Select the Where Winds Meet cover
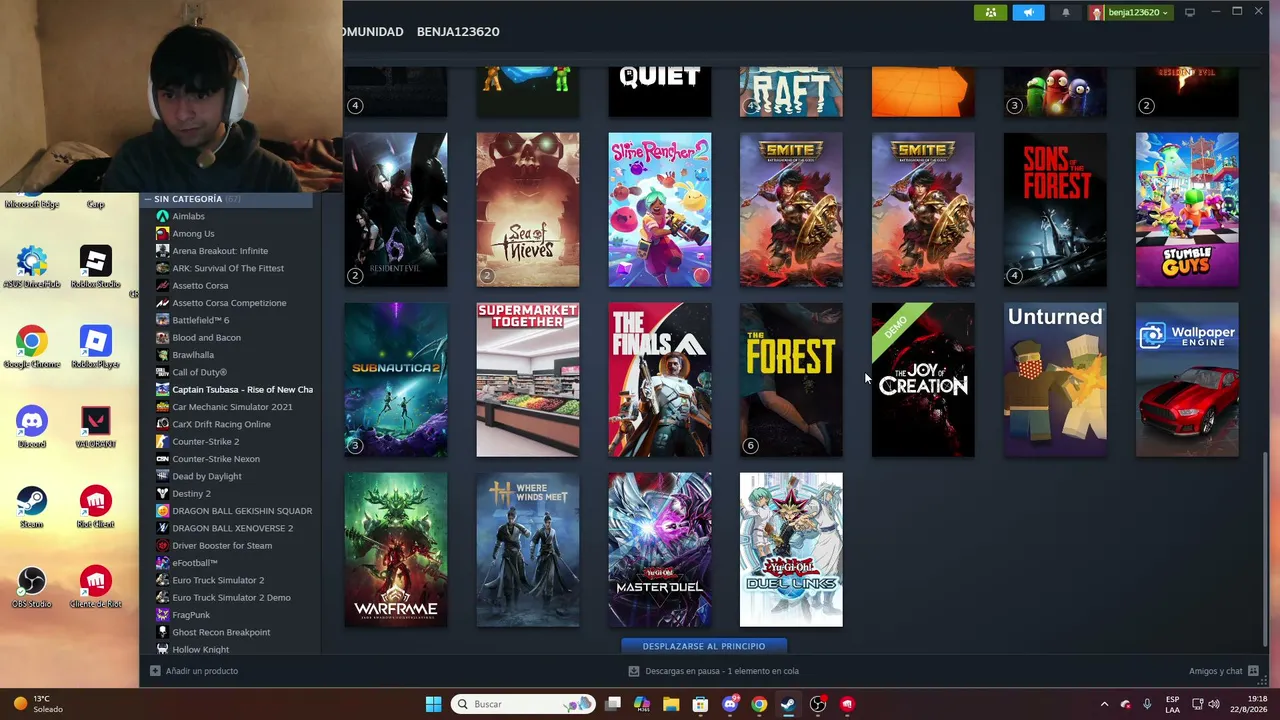The height and width of the screenshot is (720, 1280). point(528,550)
